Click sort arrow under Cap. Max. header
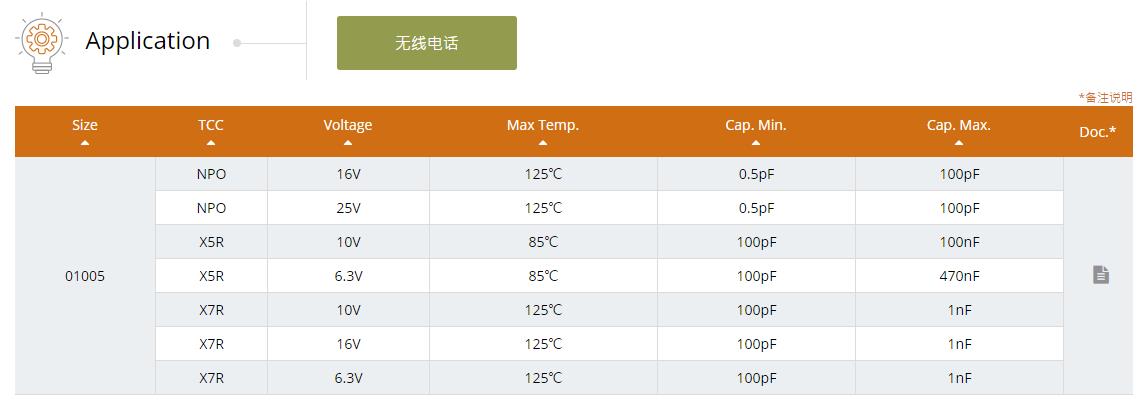 pyautogui.click(x=958, y=143)
